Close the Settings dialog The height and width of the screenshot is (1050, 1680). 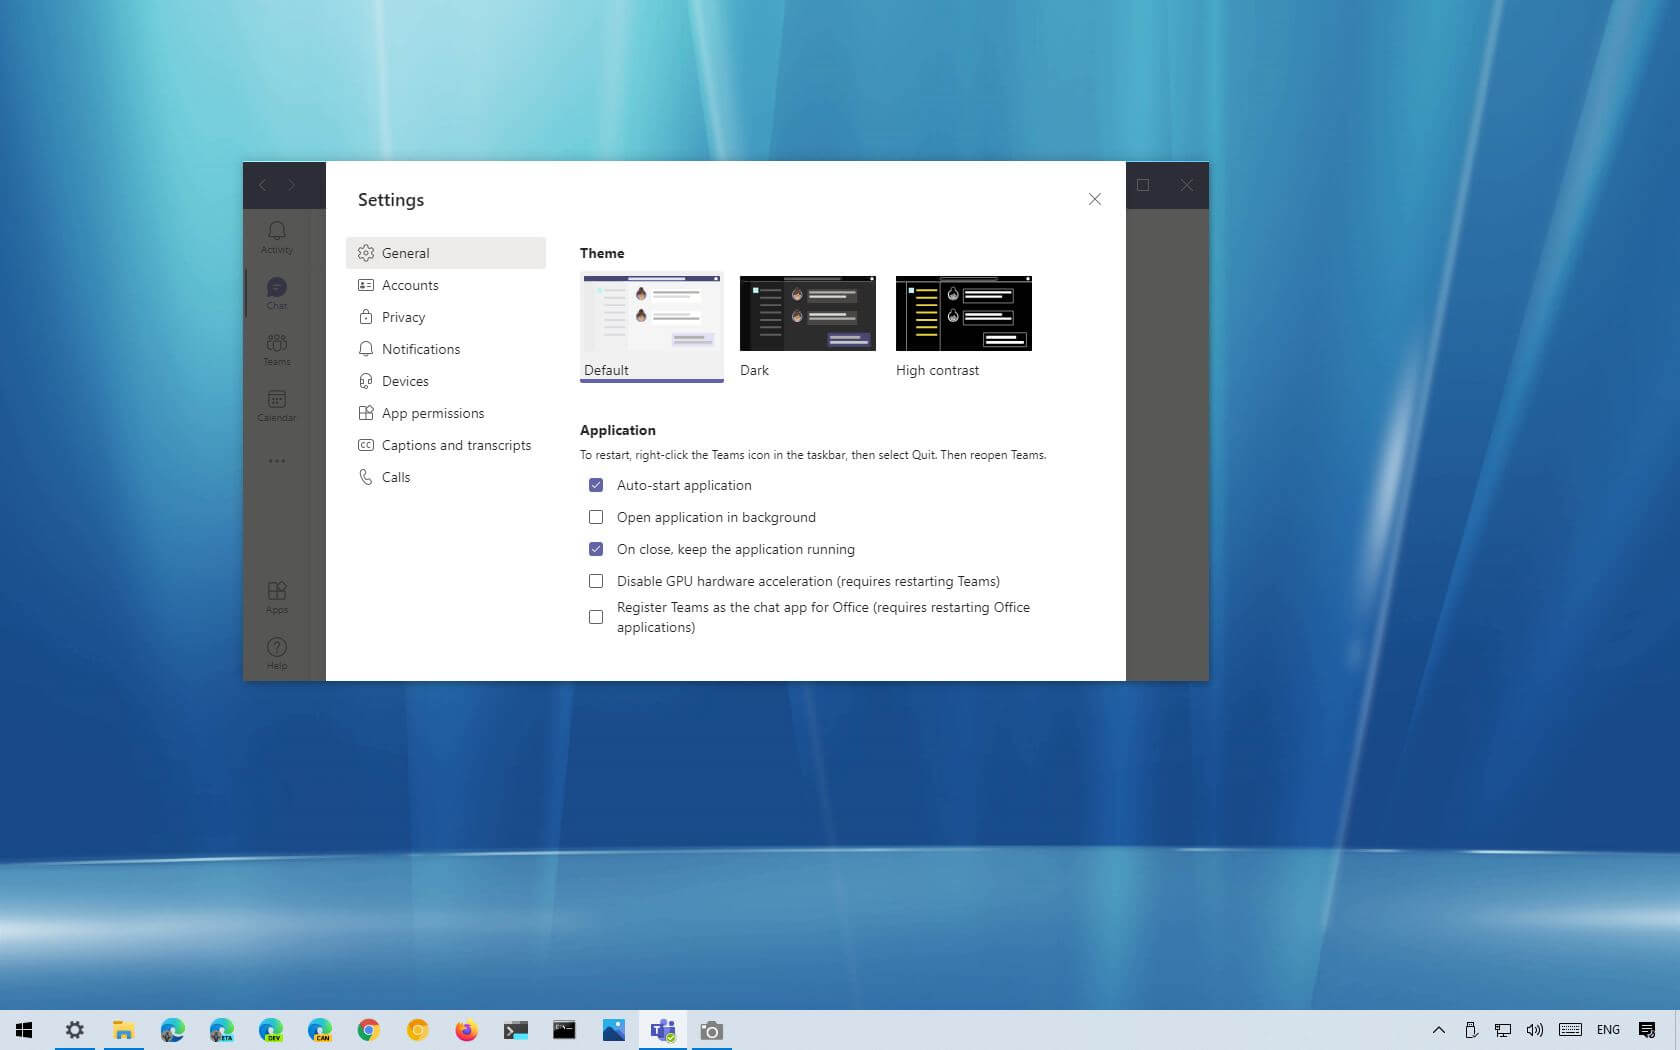(x=1095, y=199)
